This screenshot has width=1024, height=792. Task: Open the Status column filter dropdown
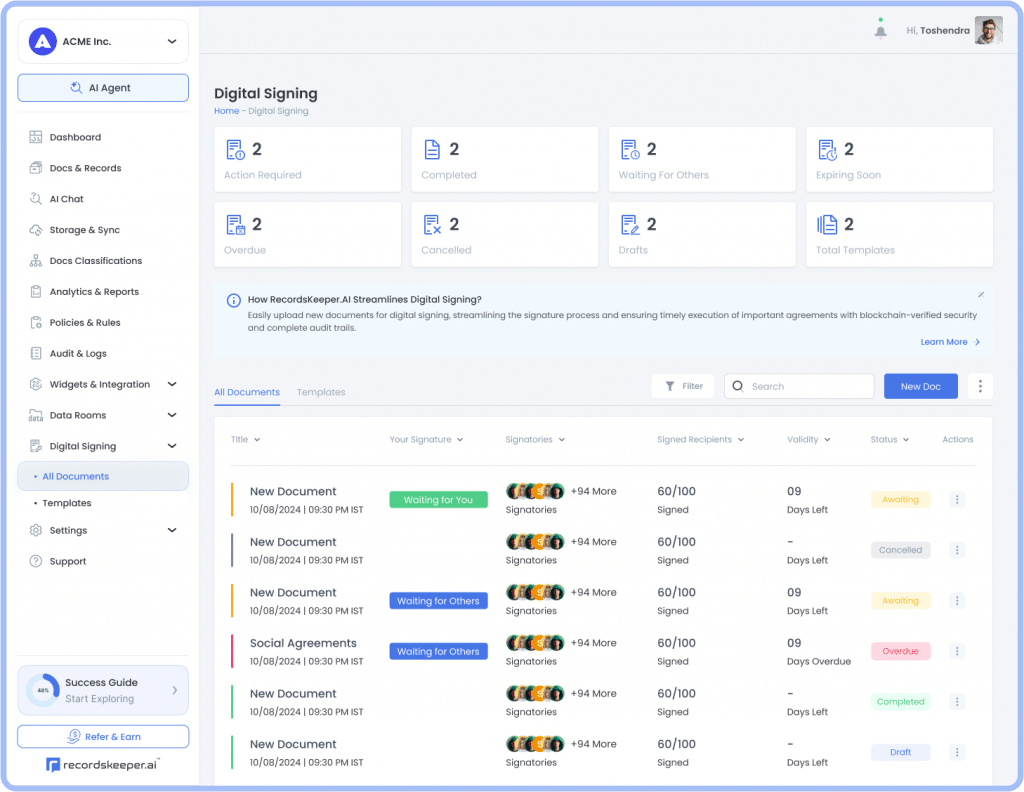pyautogui.click(x=888, y=440)
